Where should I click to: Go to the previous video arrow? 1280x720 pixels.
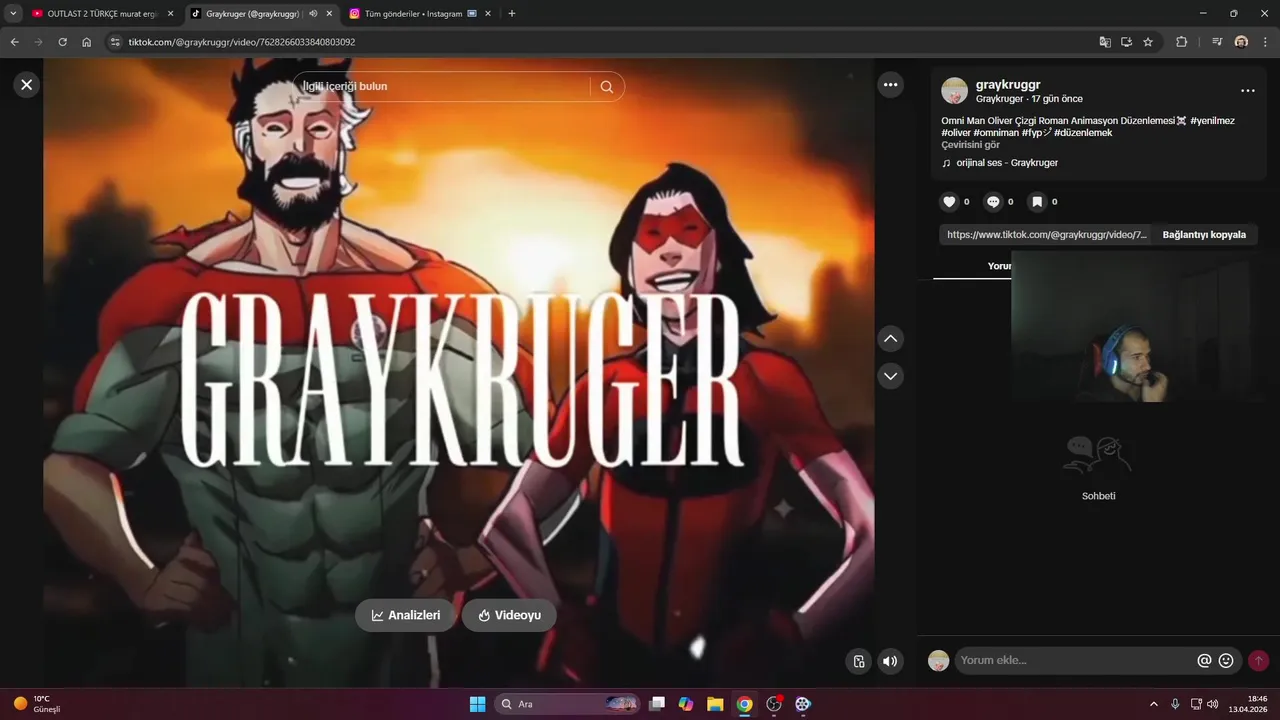[x=890, y=339]
